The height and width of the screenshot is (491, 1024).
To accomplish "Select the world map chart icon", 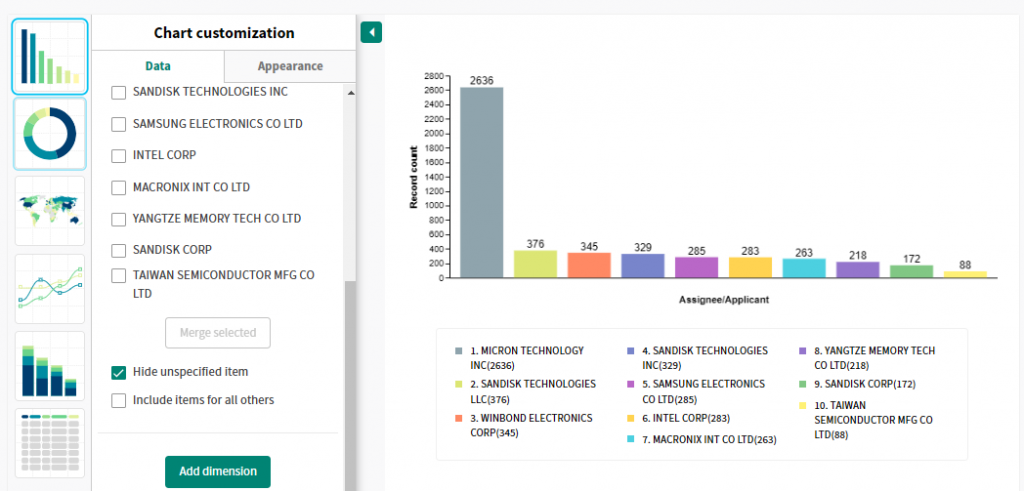I will (x=50, y=210).
